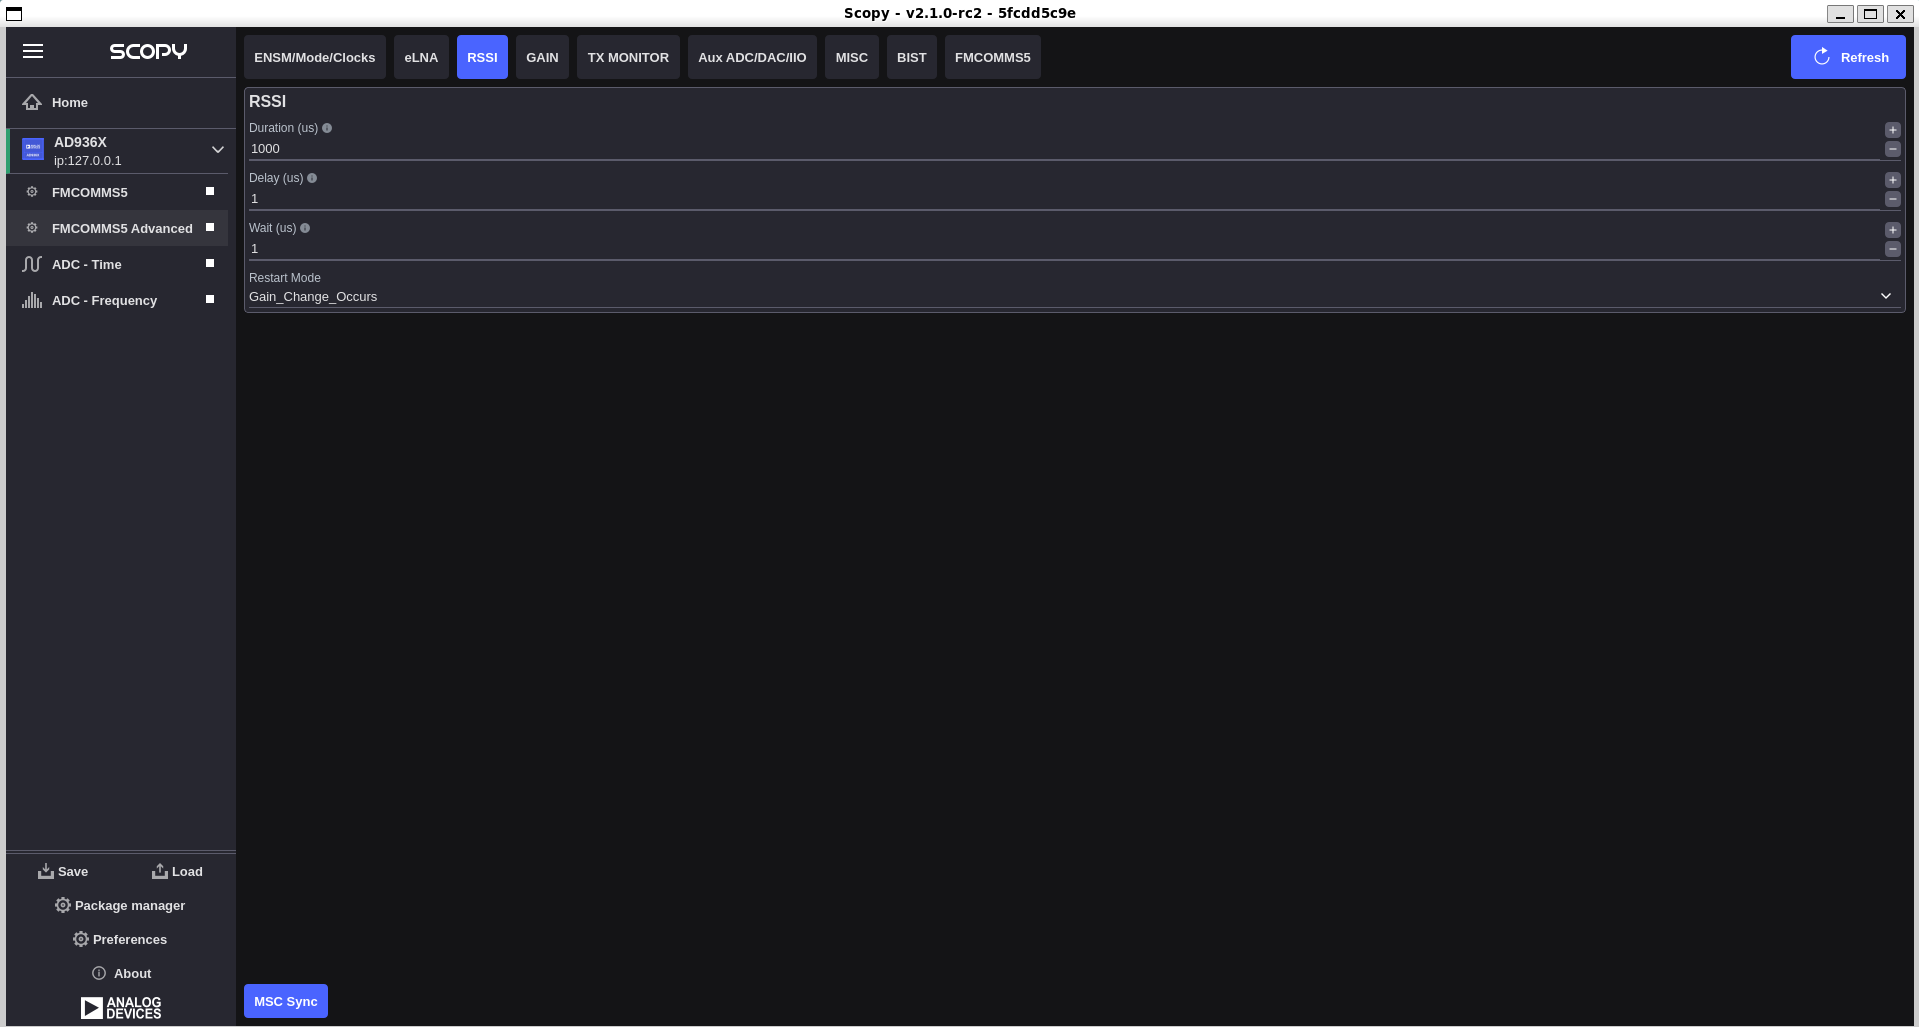Click the window menu icon in title bar

pos(14,14)
